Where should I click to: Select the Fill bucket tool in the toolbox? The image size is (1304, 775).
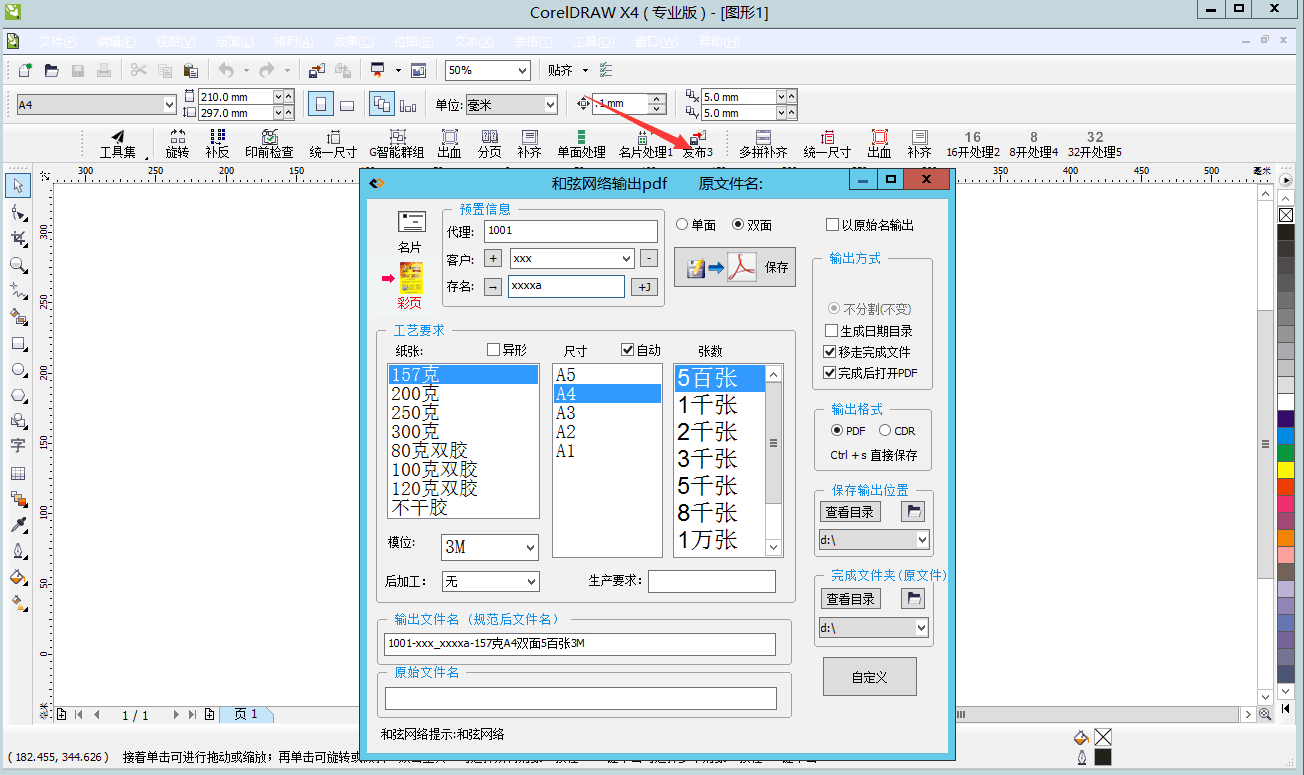tap(18, 577)
